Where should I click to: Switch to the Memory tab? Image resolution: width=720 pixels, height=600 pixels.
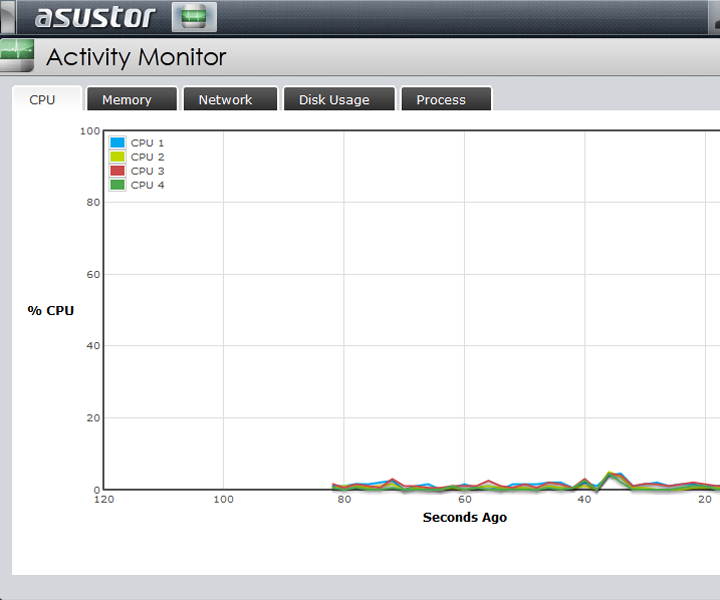pos(127,99)
